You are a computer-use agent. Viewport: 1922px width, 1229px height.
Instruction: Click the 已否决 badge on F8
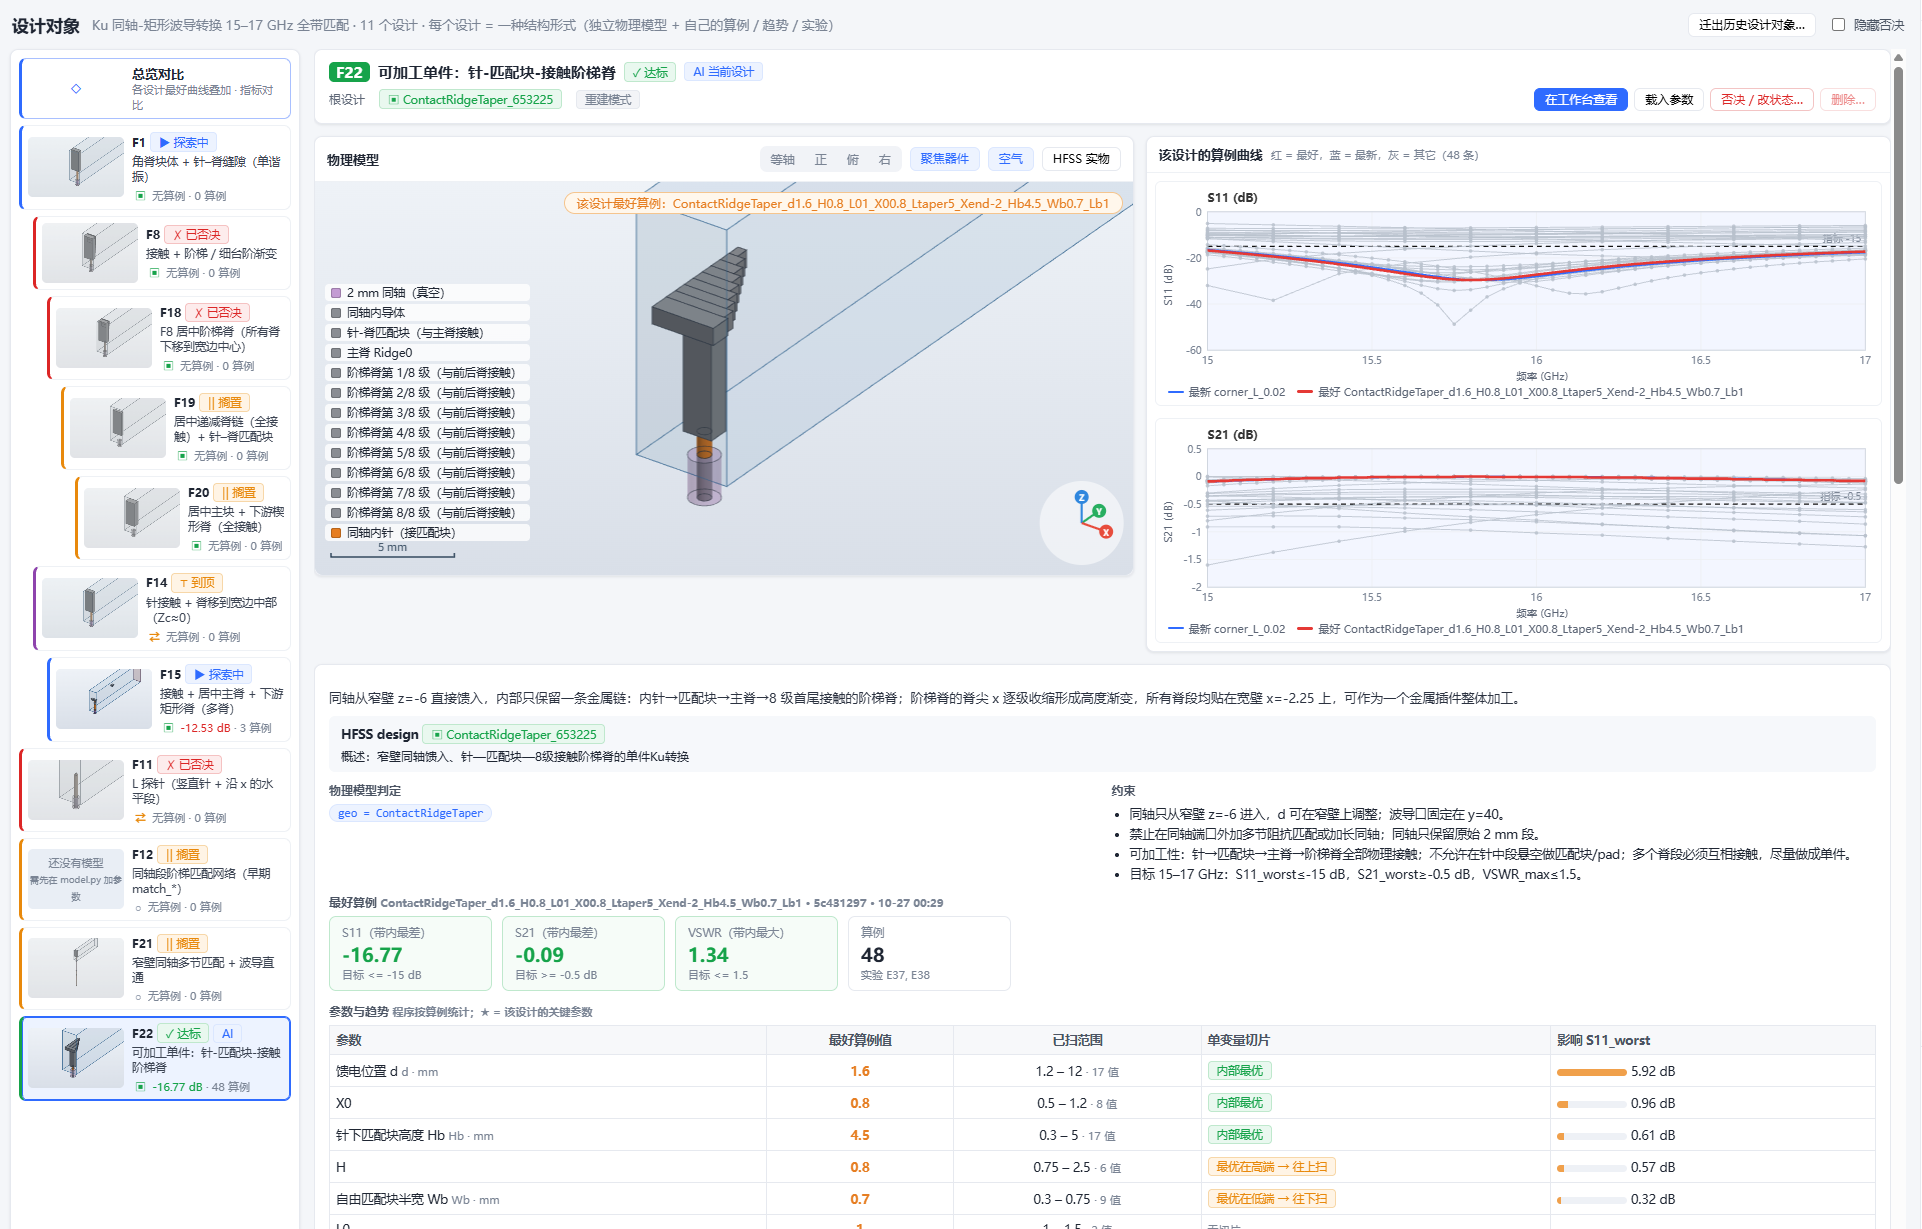[x=197, y=235]
